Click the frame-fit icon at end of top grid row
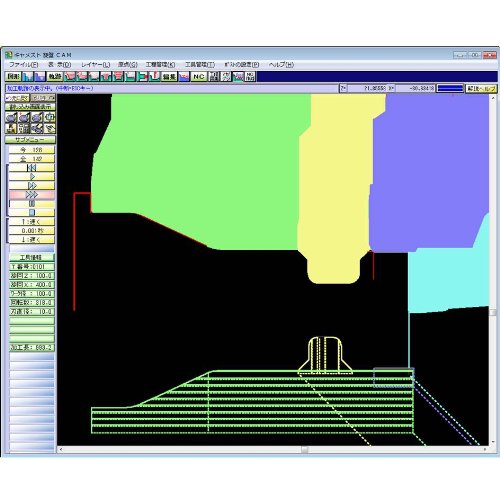Image resolution: width=500 pixels, height=500 pixels. tap(50, 117)
